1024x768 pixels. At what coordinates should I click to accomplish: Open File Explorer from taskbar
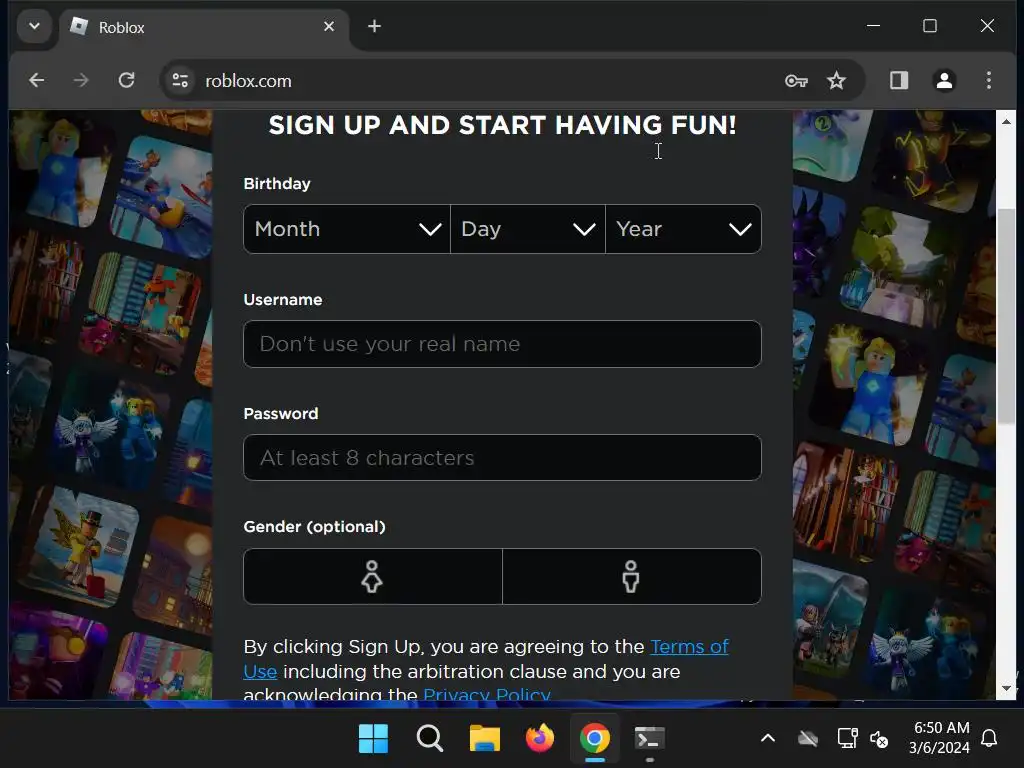(x=485, y=739)
